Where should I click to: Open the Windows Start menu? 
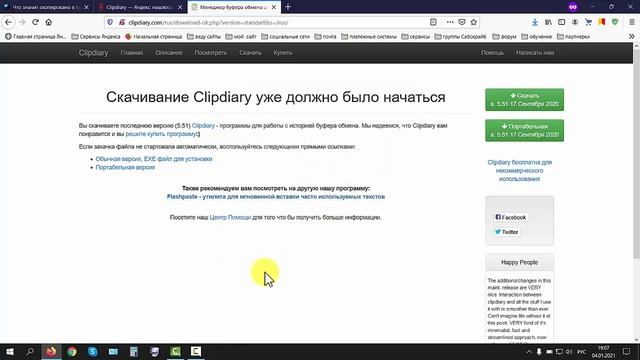point(9,351)
